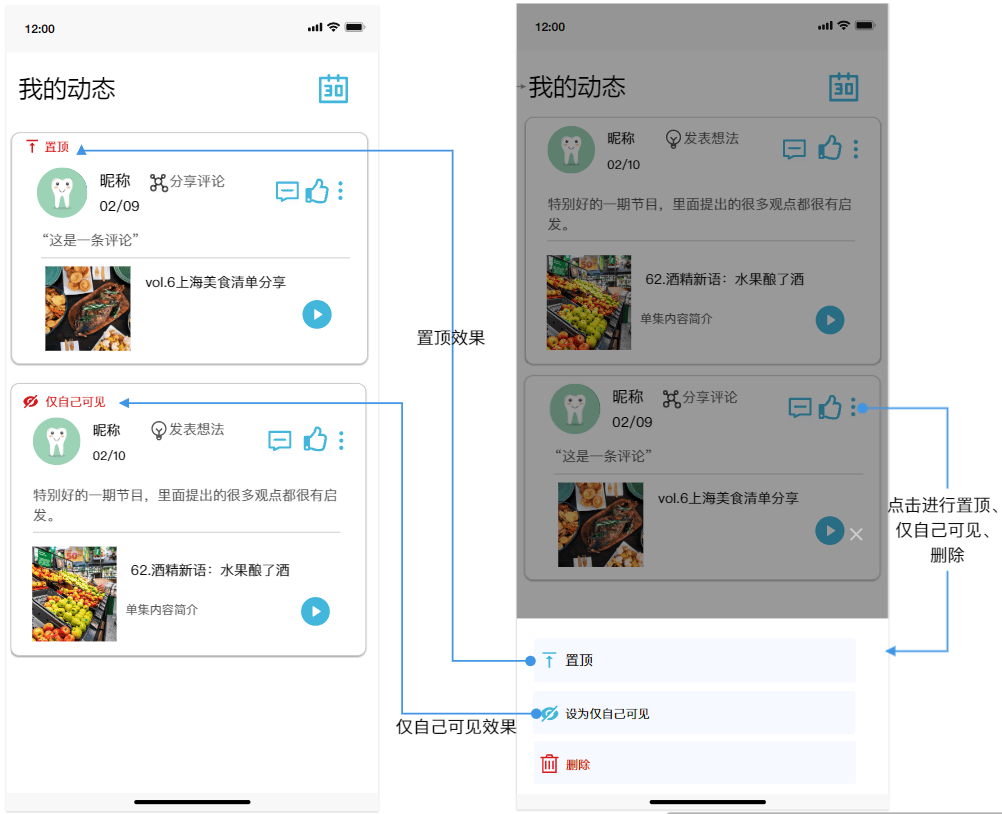Screen dimensions: 1002x814
Task: Click the comment icon on the left pinned post
Action: tap(287, 191)
